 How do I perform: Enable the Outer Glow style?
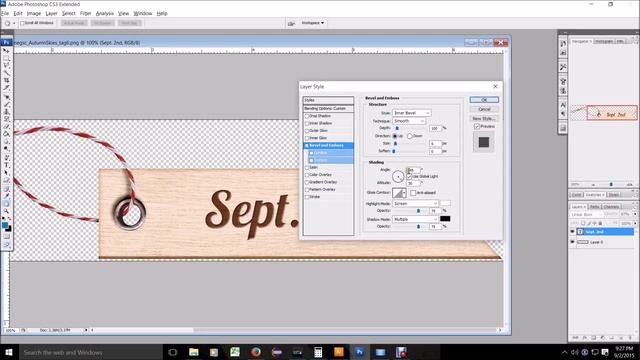pos(307,131)
